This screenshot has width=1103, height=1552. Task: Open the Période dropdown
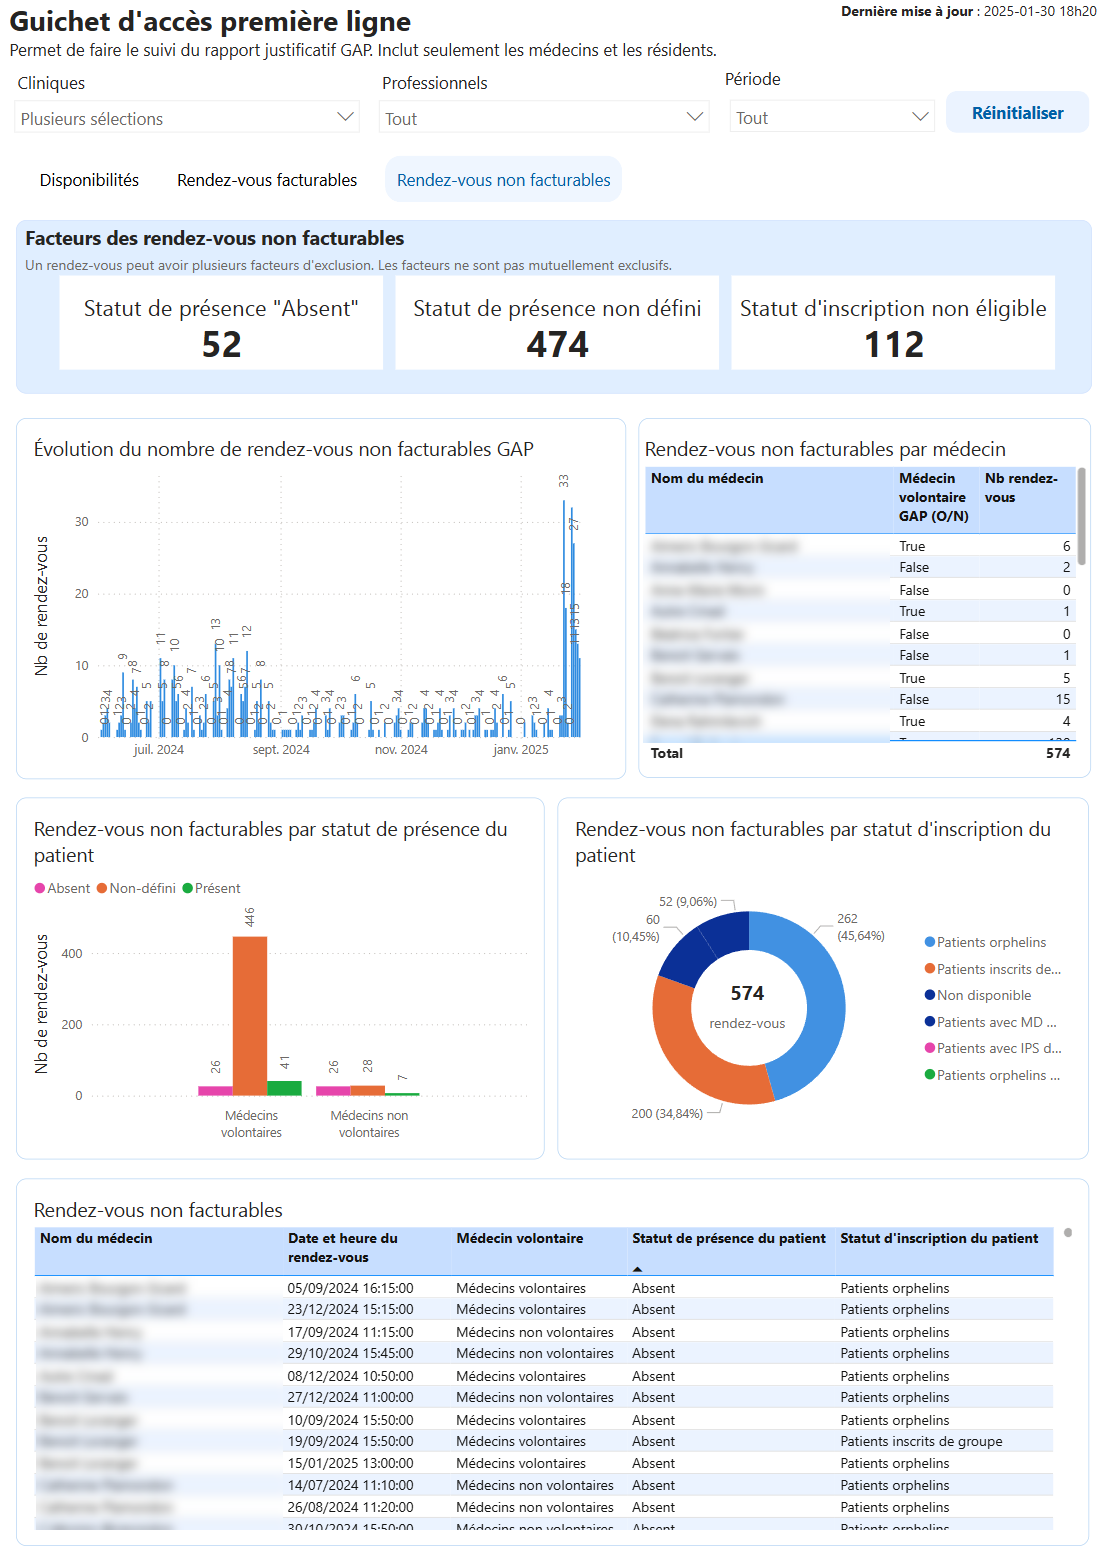click(x=832, y=117)
